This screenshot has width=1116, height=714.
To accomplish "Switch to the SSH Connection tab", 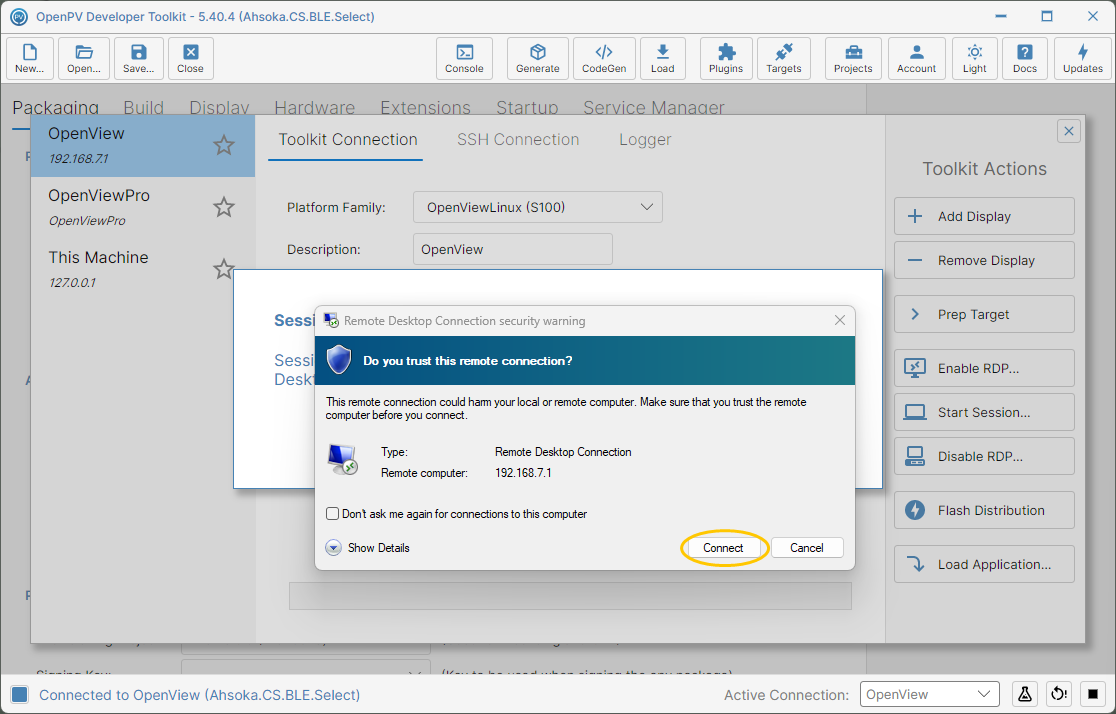I will (517, 140).
